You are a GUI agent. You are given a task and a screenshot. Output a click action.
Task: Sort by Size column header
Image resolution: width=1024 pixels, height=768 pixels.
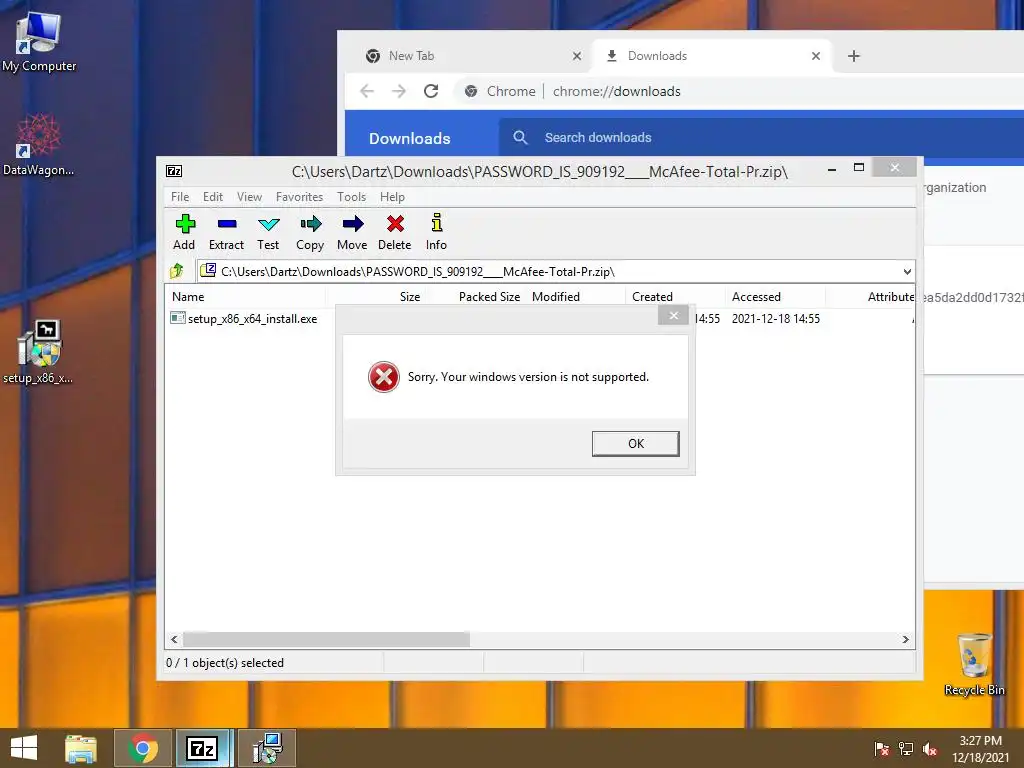[376, 296]
